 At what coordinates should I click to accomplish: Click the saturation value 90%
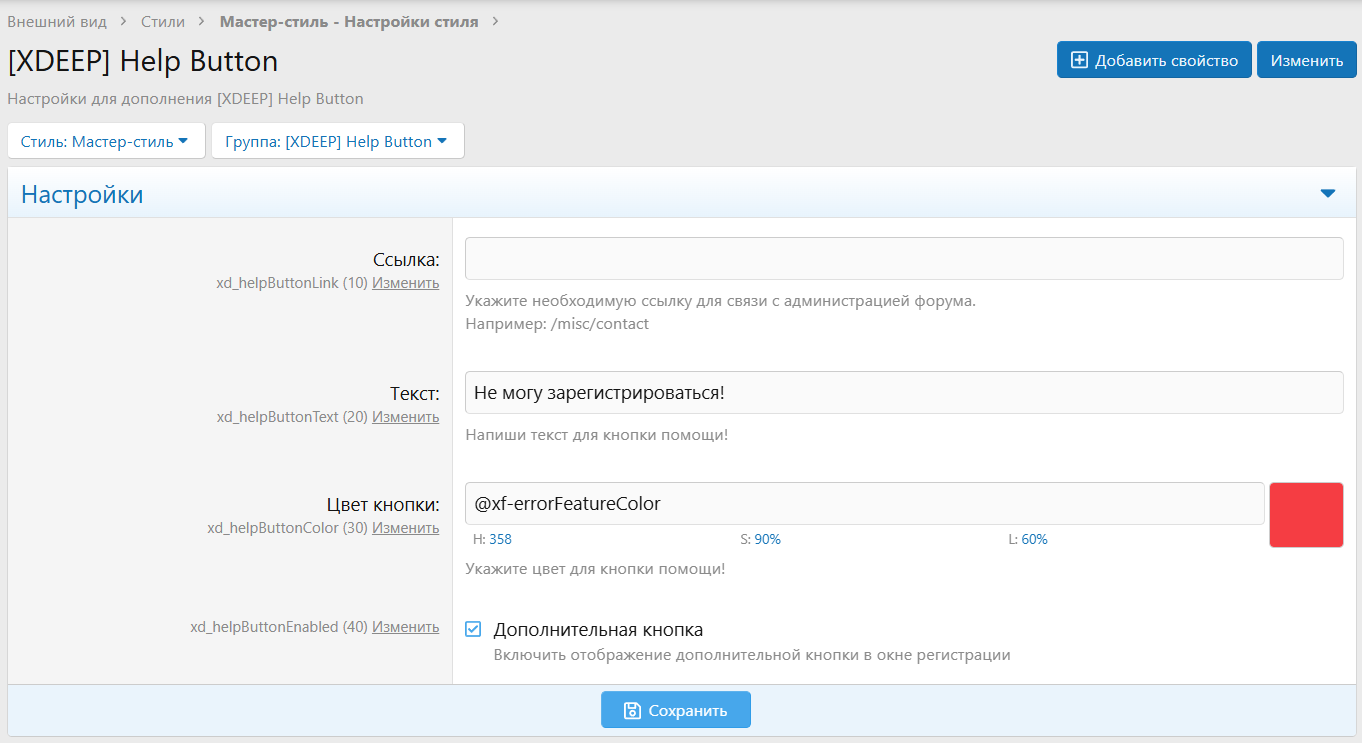tap(767, 539)
